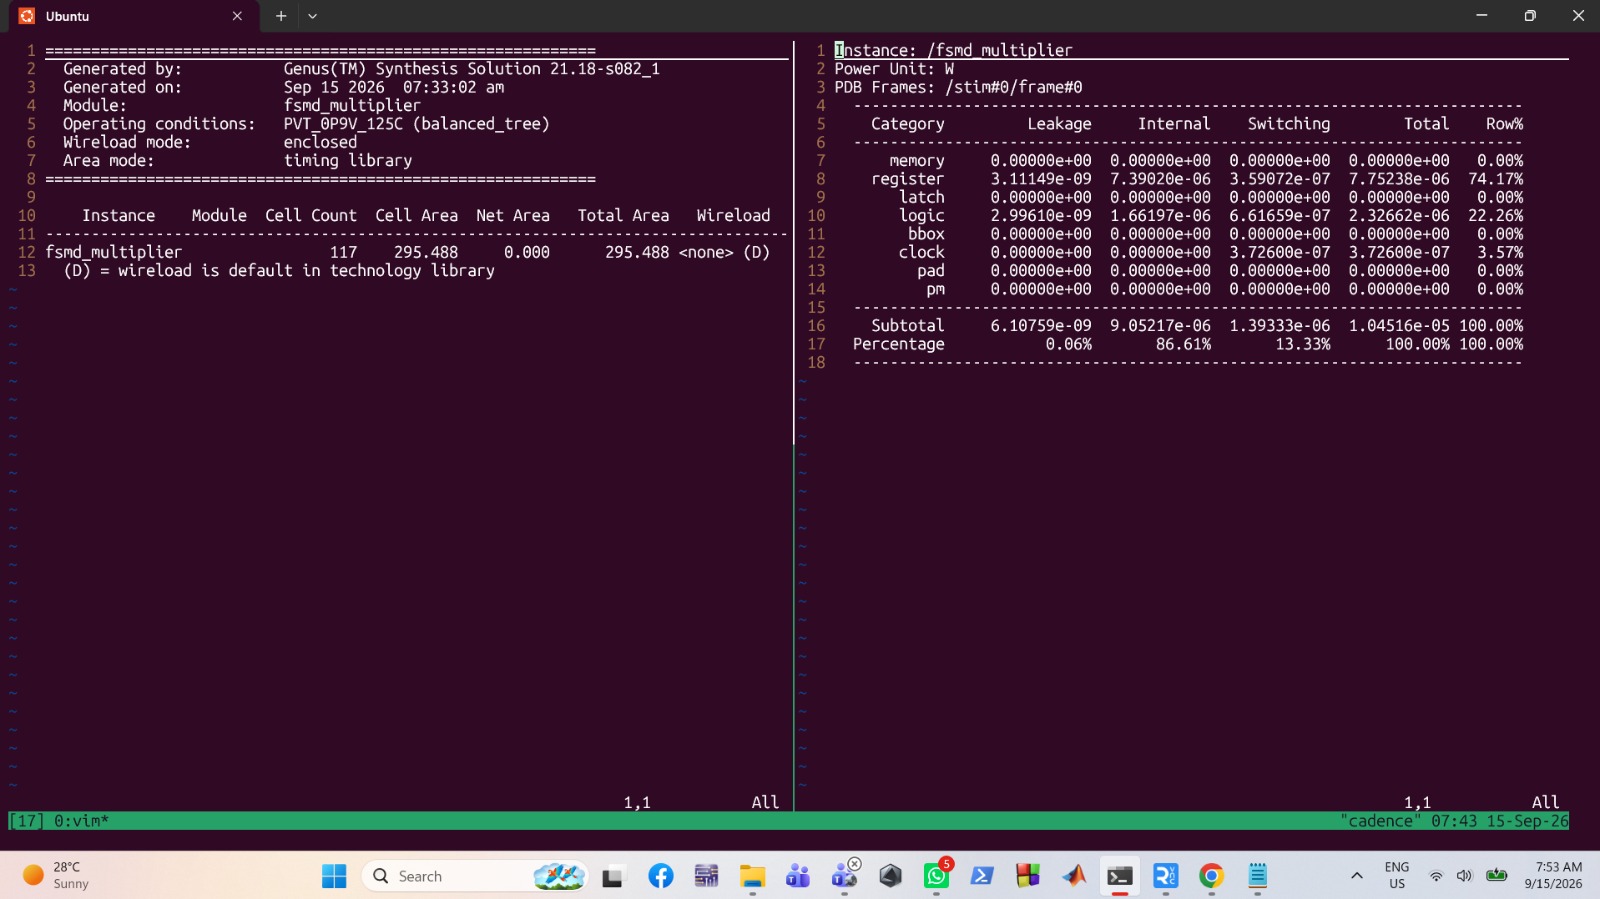This screenshot has width=1600, height=899.
Task: Click the taskbar Search box
Action: coord(475,876)
